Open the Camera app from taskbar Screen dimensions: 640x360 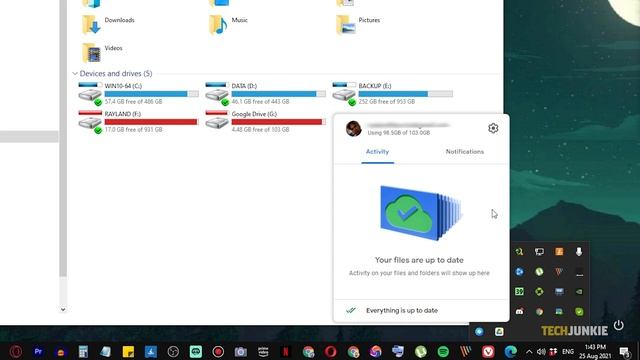pos(240,351)
